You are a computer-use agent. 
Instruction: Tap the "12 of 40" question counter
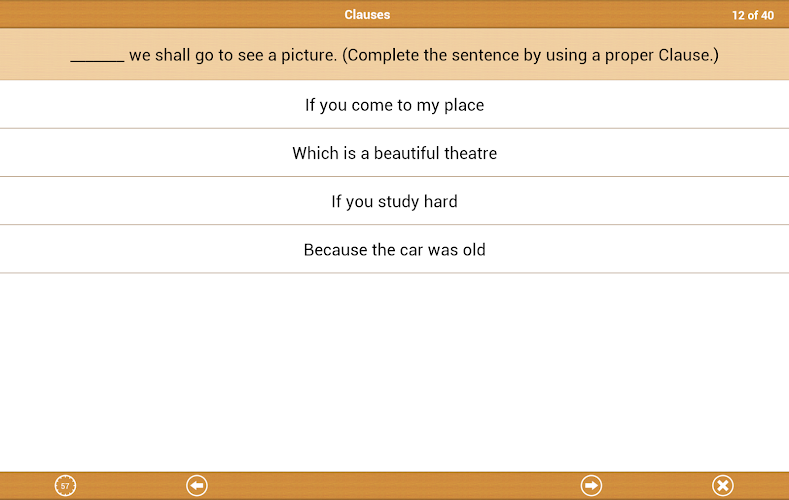(x=752, y=15)
